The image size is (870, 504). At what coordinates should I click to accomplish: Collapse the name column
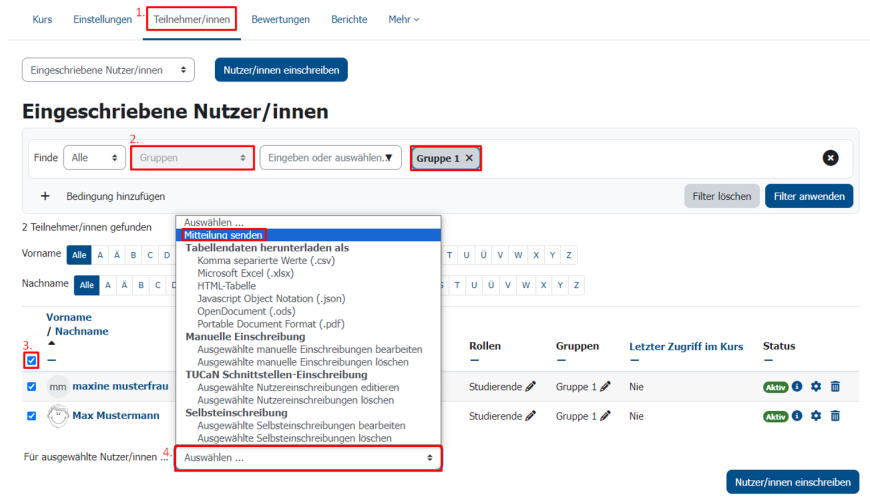[x=52, y=360]
